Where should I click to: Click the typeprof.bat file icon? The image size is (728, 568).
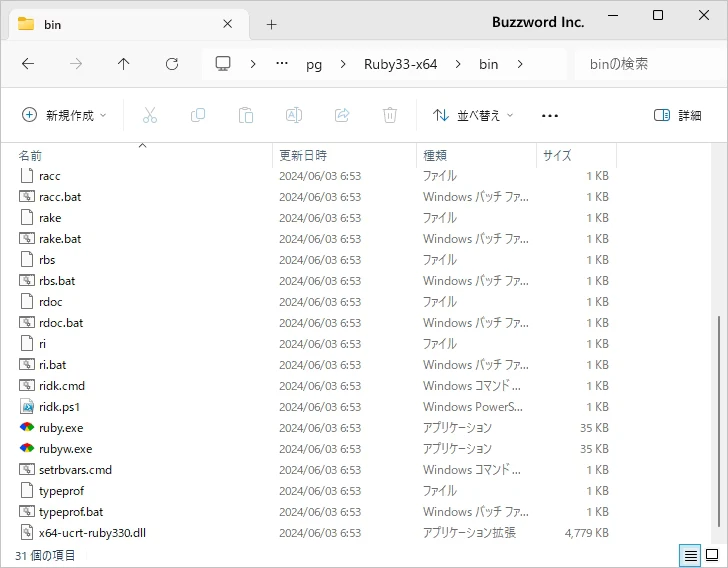pos(27,511)
